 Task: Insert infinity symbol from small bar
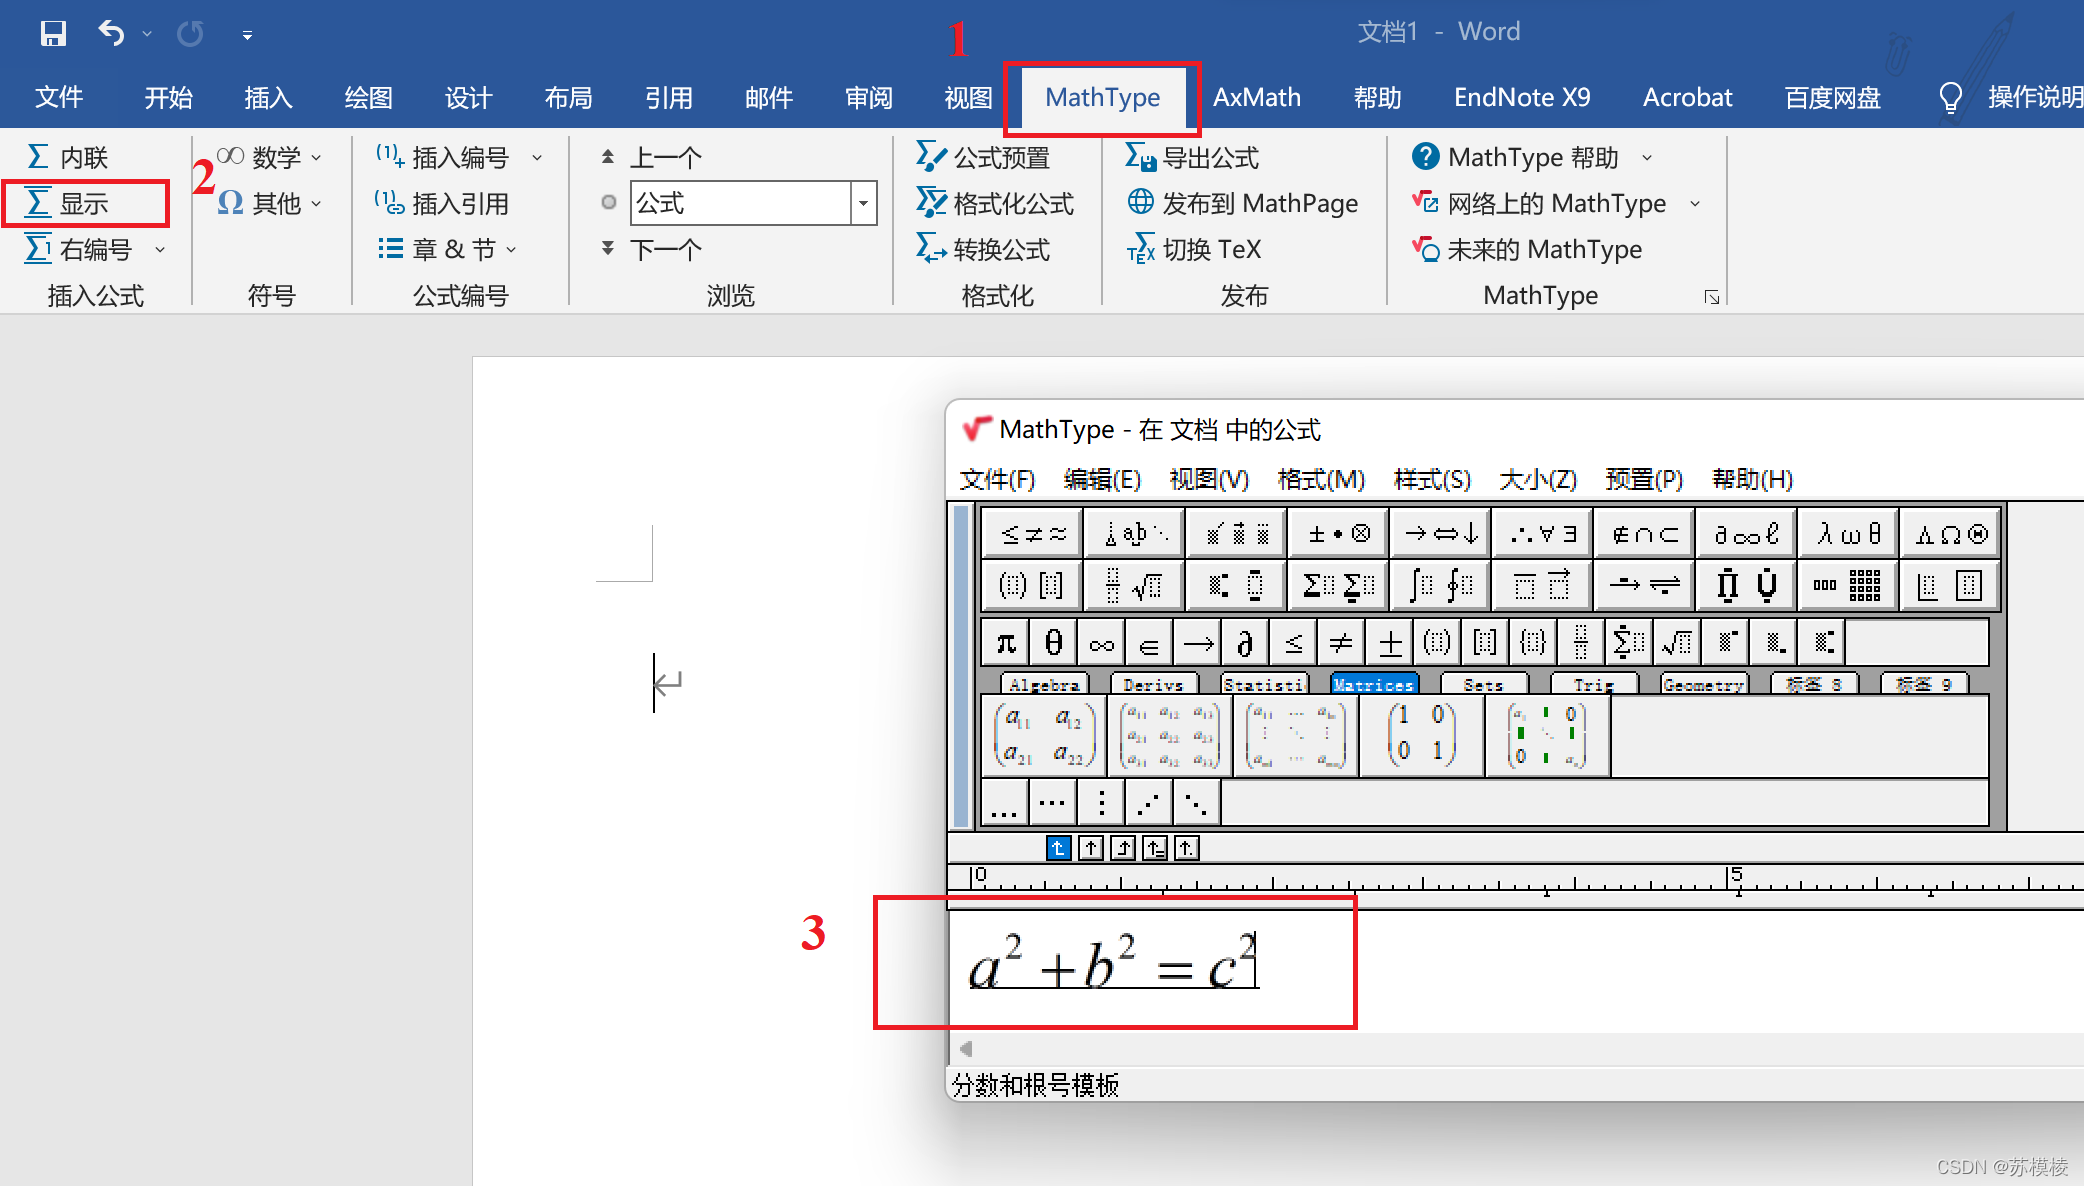pos(1101,643)
